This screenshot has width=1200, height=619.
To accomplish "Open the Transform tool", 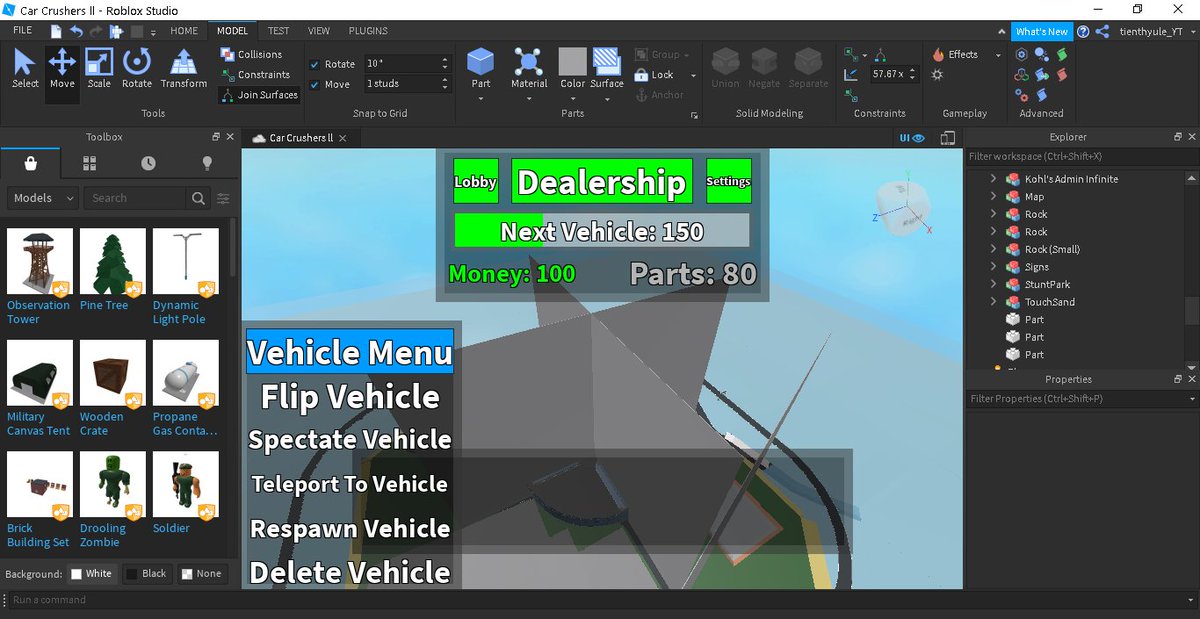I will coord(183,68).
